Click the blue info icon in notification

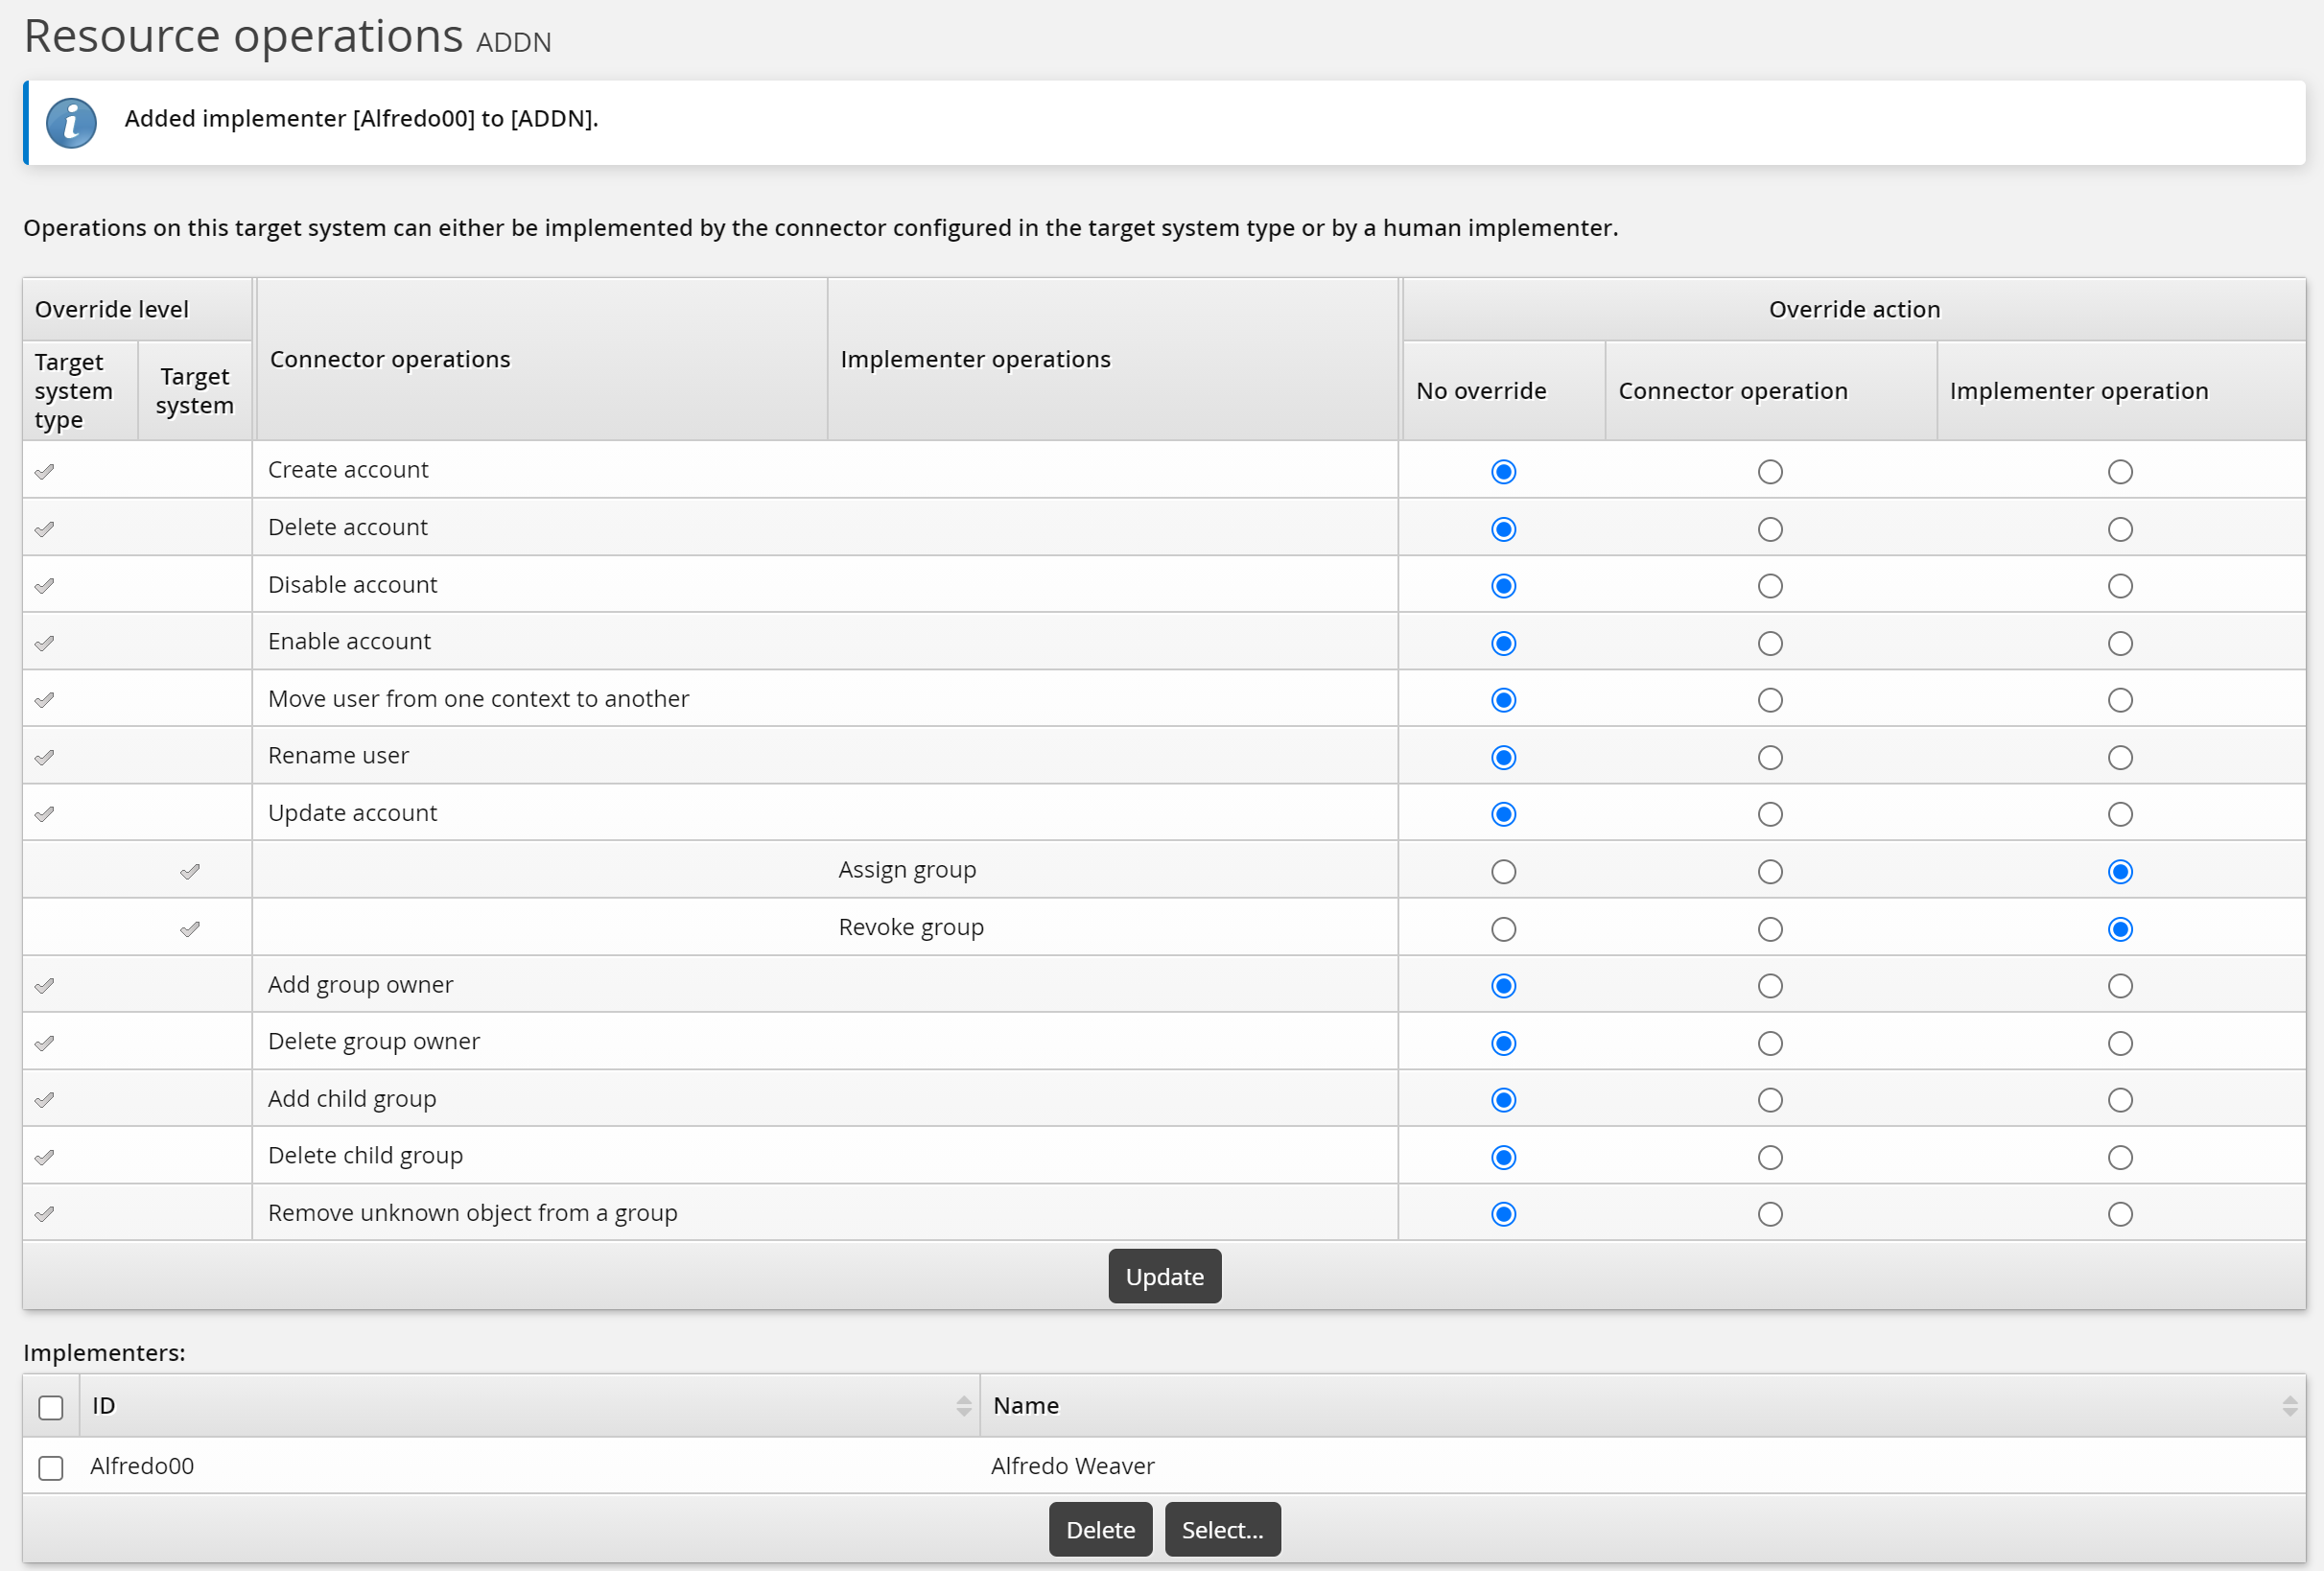pyautogui.click(x=71, y=123)
